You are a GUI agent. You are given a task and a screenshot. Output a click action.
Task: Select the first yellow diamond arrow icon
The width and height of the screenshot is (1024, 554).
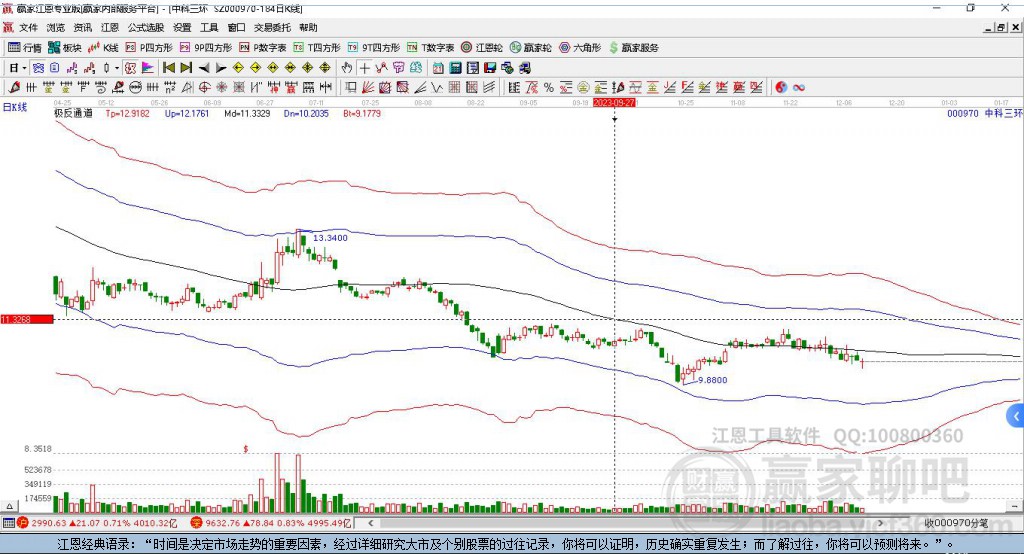[238, 68]
